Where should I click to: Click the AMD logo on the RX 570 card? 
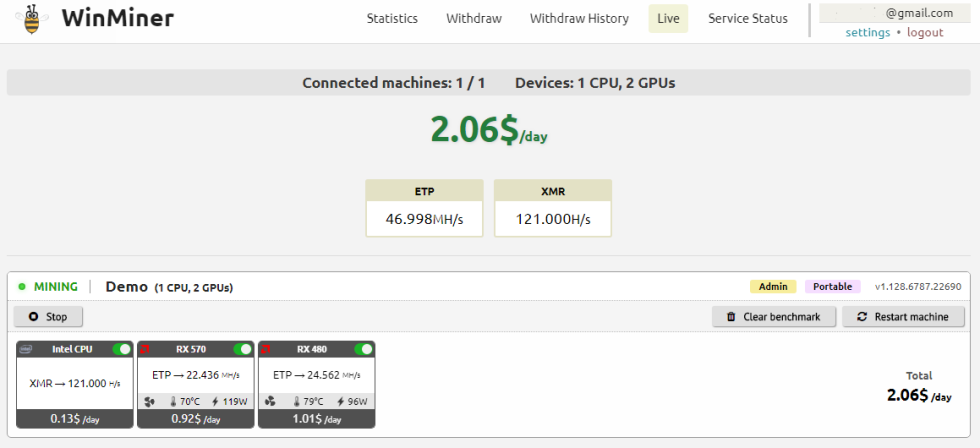[146, 349]
